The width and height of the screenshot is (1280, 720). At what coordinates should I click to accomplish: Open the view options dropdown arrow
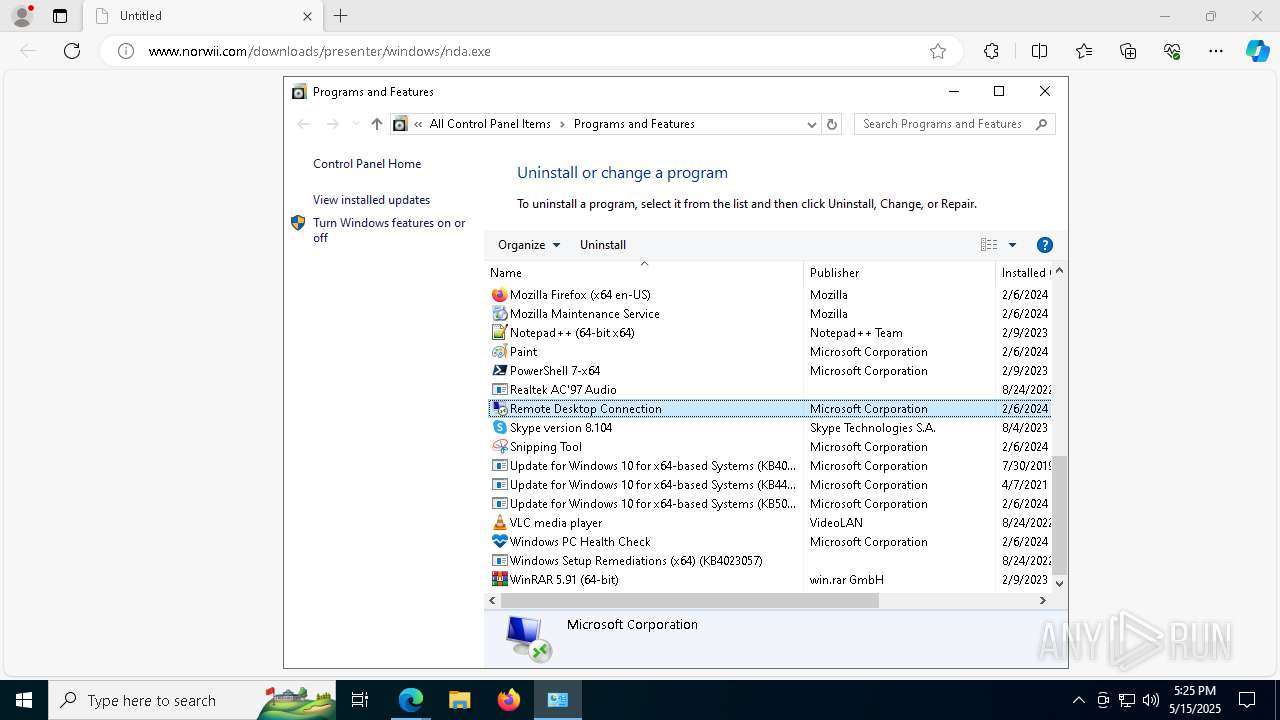(1012, 245)
